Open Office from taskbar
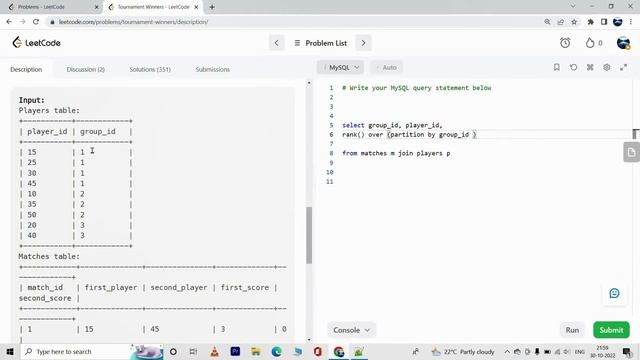This screenshot has height=360, width=640. pyautogui.click(x=318, y=351)
